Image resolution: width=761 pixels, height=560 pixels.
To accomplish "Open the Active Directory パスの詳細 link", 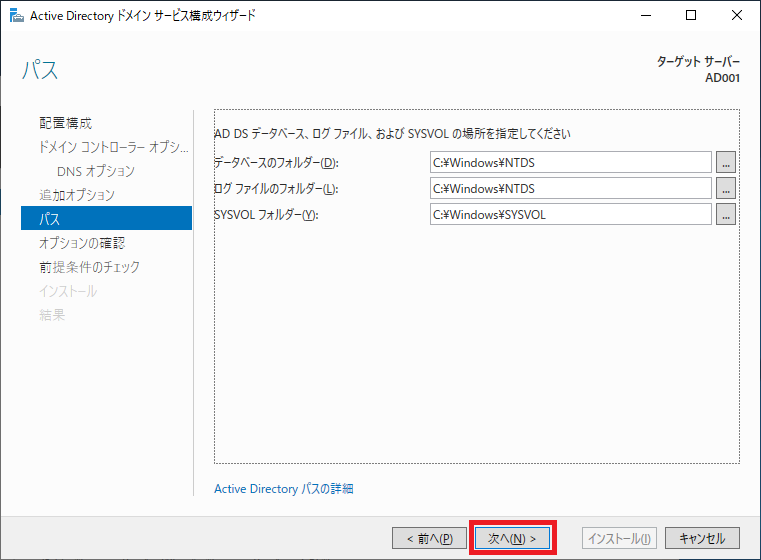I will tap(284, 489).
